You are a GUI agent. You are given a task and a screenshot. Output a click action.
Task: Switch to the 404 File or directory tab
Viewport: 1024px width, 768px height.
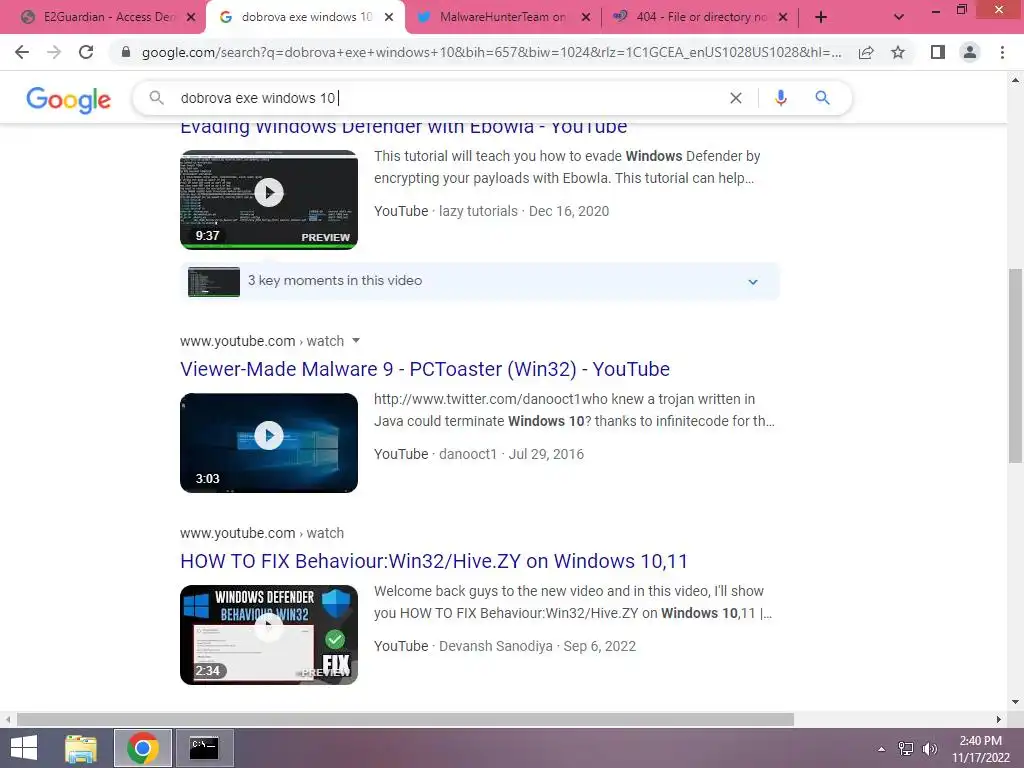(699, 17)
